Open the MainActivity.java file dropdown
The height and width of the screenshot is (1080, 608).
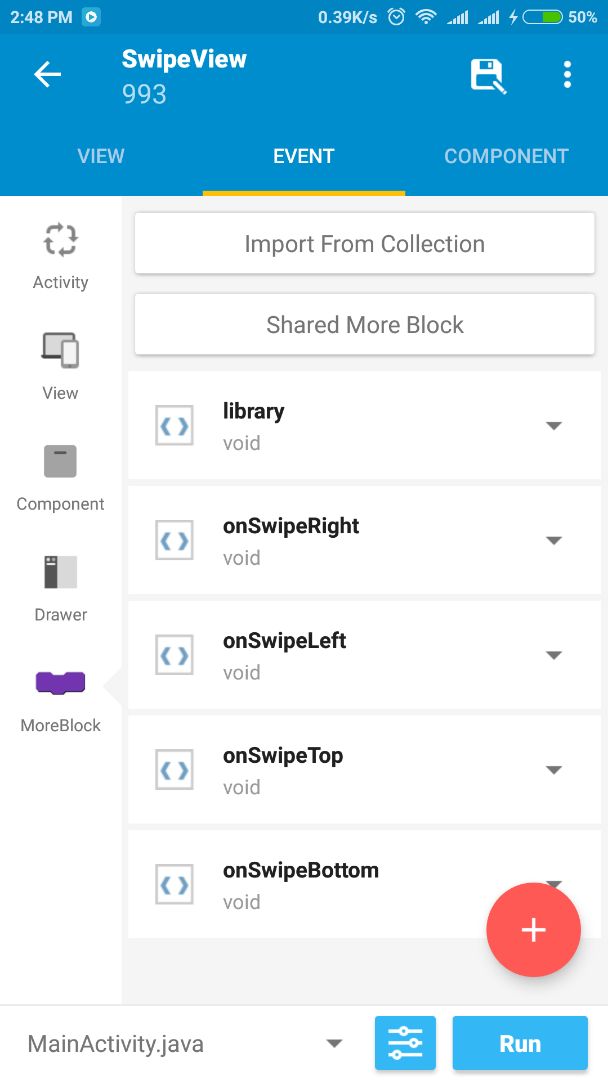(334, 1044)
